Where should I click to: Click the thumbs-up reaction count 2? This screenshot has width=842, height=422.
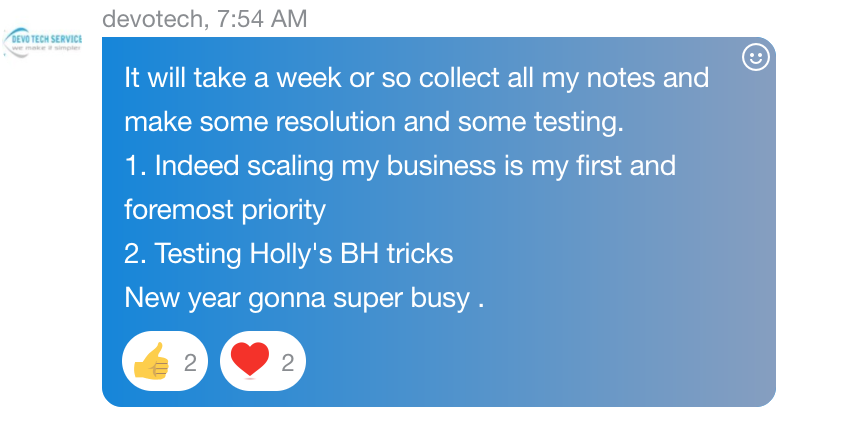pyautogui.click(x=190, y=362)
